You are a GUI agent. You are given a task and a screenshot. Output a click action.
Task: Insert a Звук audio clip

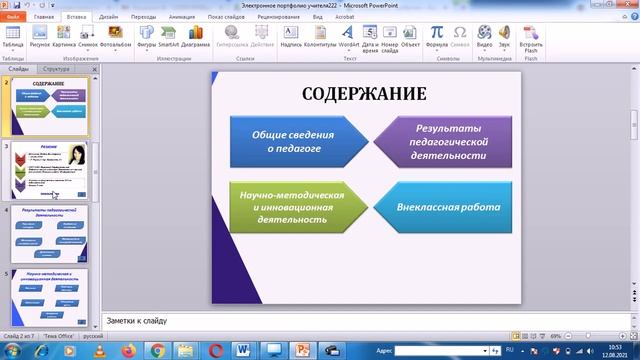pyautogui.click(x=504, y=37)
